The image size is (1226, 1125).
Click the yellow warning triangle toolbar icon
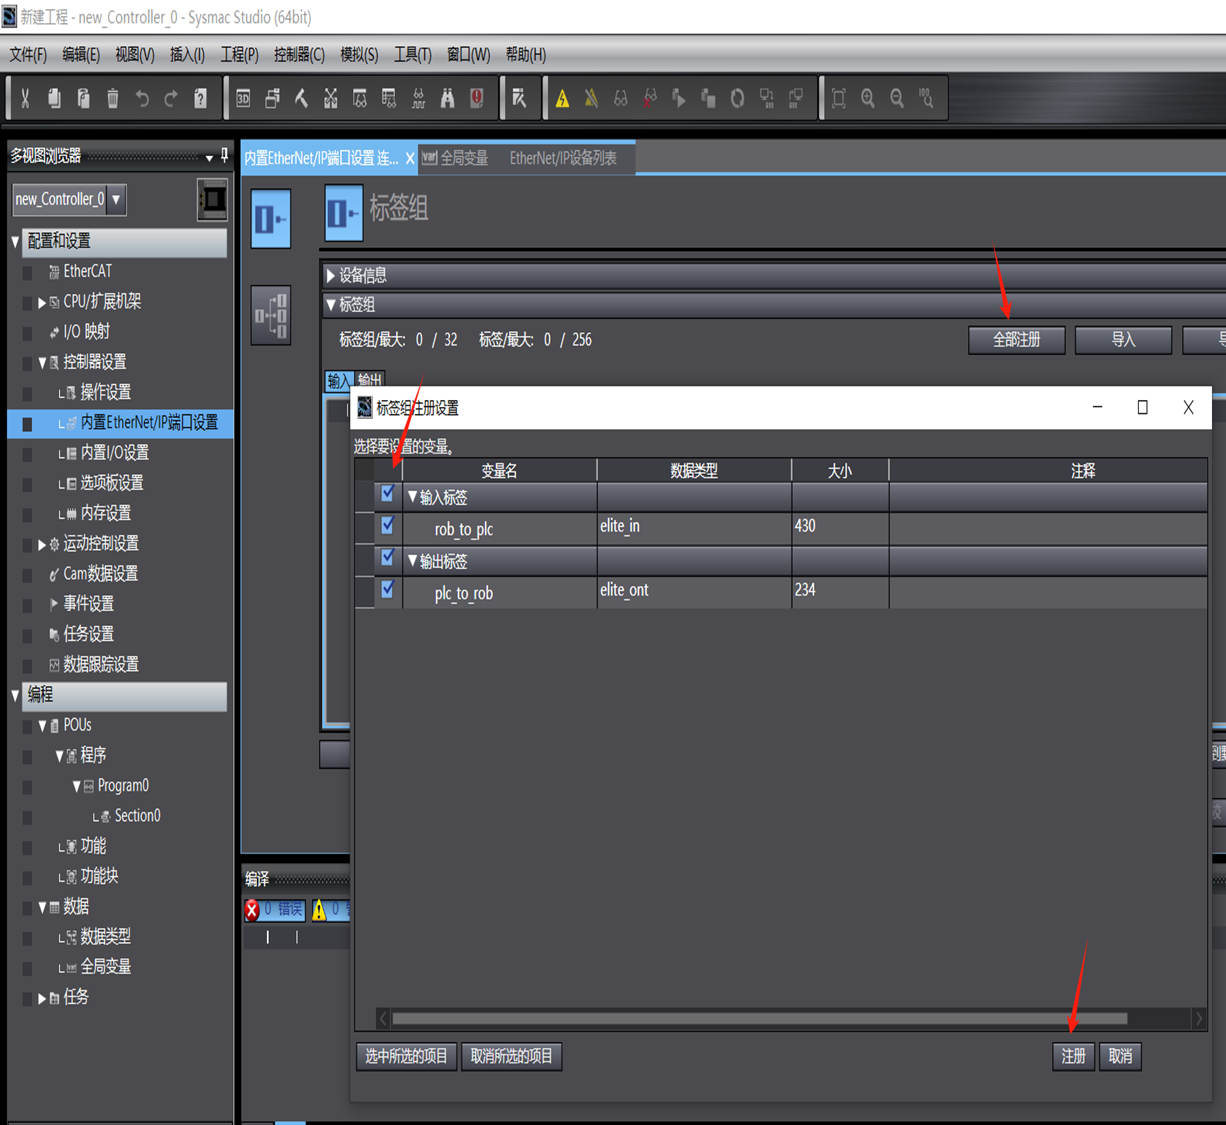[x=562, y=98]
